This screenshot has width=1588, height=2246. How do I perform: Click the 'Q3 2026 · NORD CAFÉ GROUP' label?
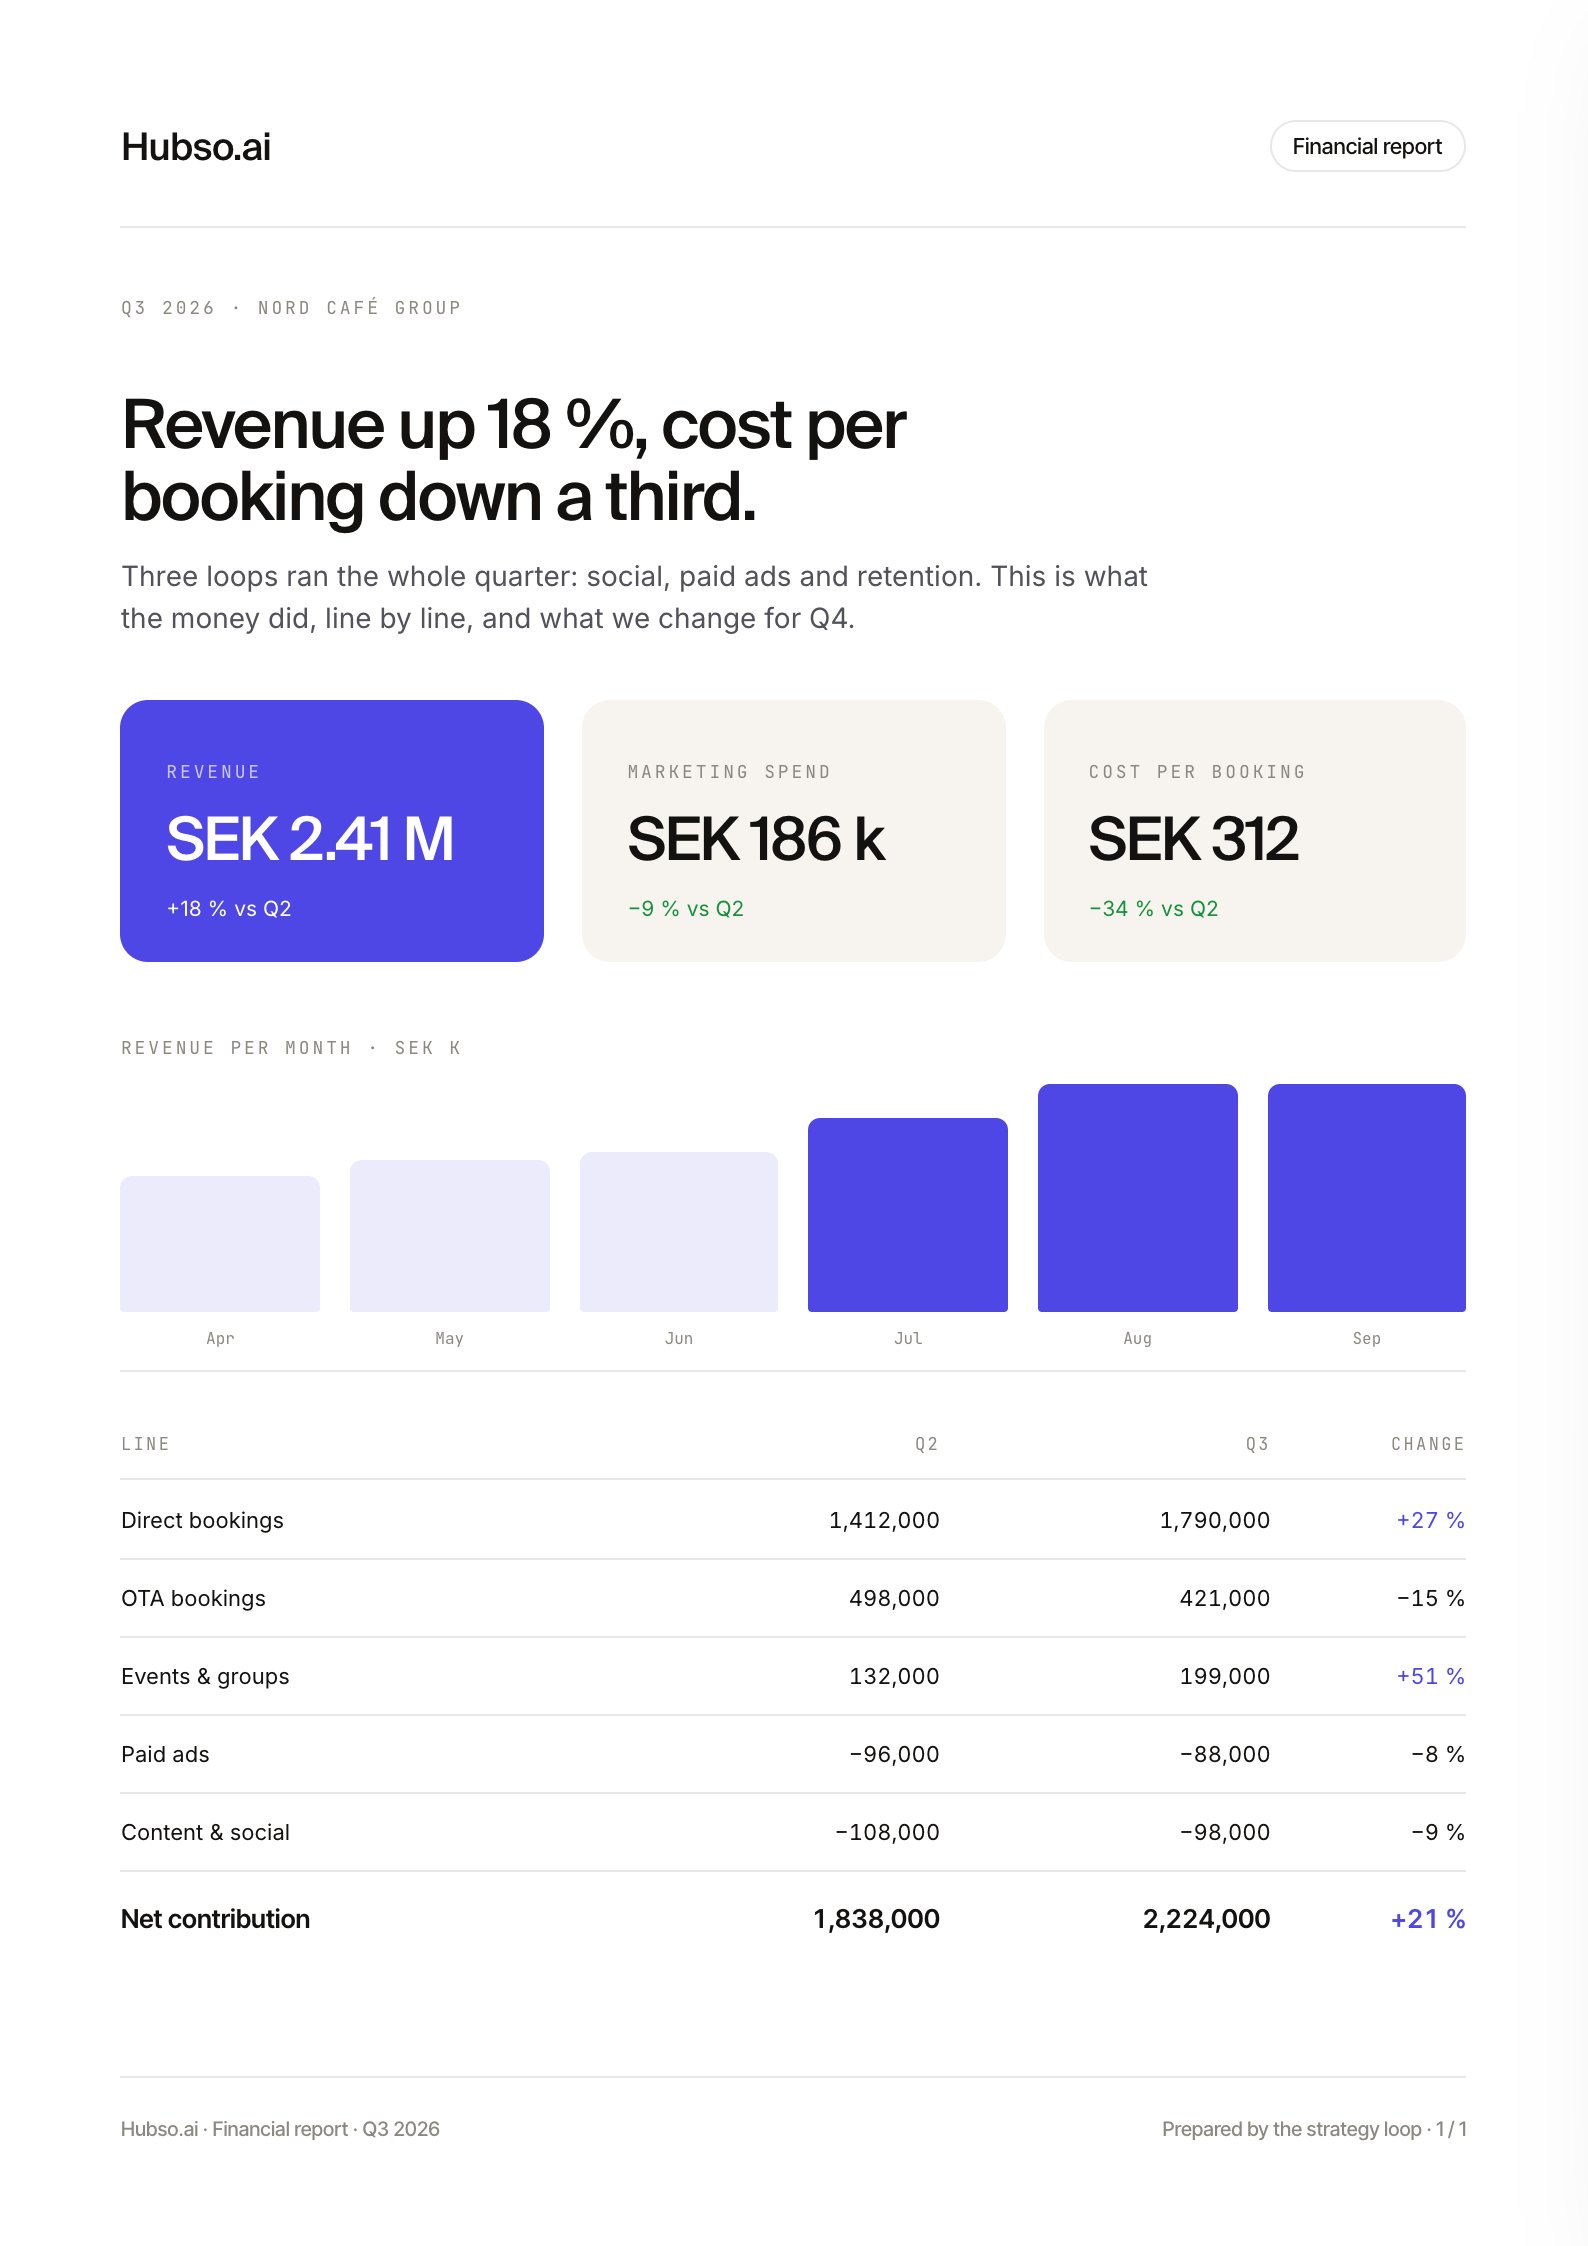[x=291, y=308]
